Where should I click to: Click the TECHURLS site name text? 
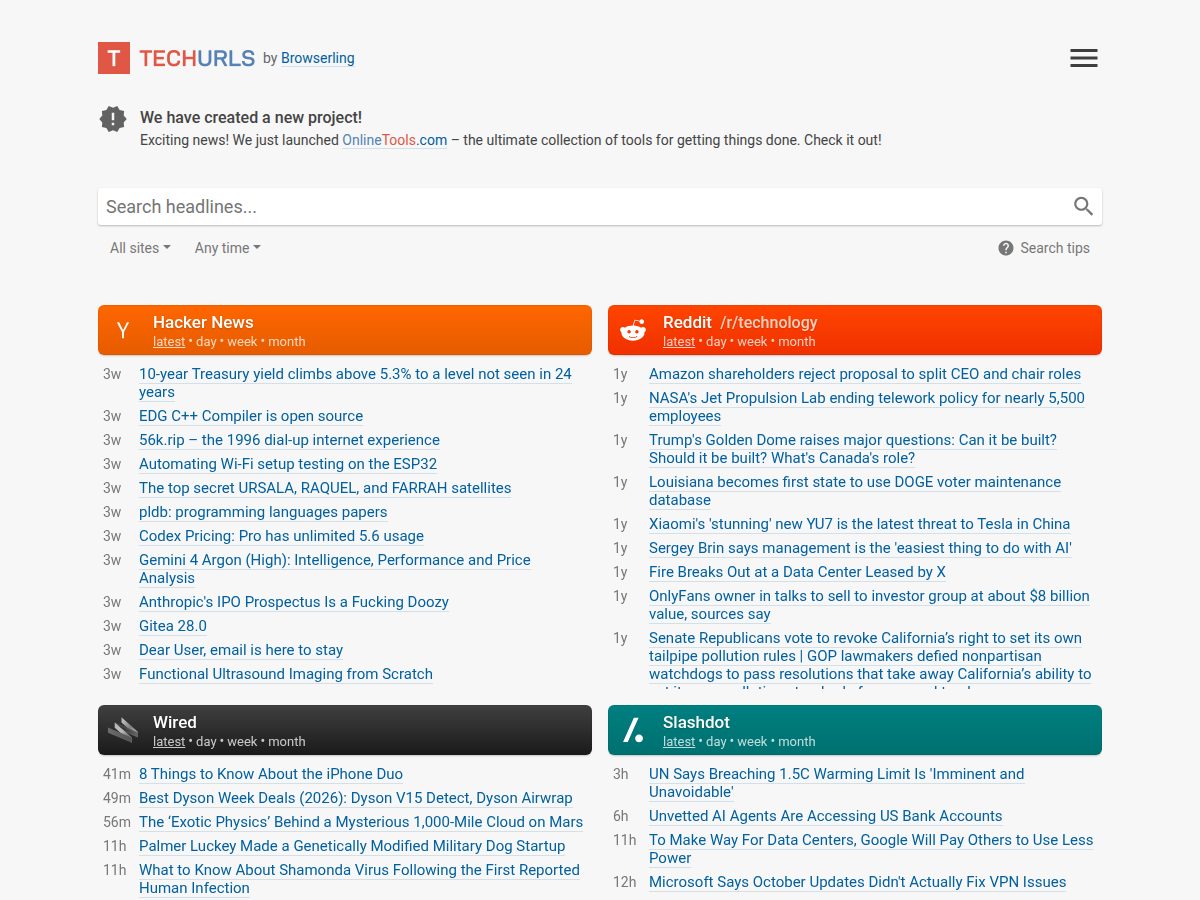pos(197,58)
